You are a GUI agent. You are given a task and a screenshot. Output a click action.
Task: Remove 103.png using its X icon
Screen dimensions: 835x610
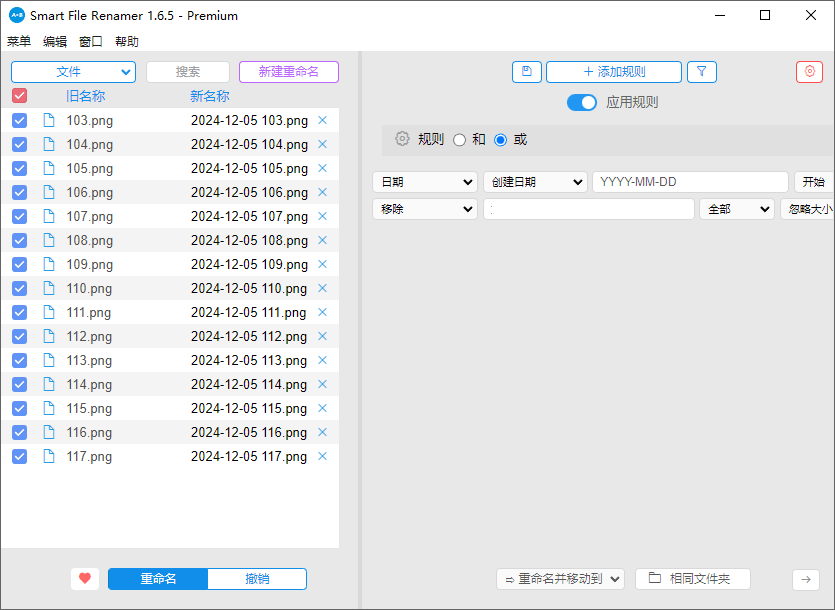coord(322,120)
